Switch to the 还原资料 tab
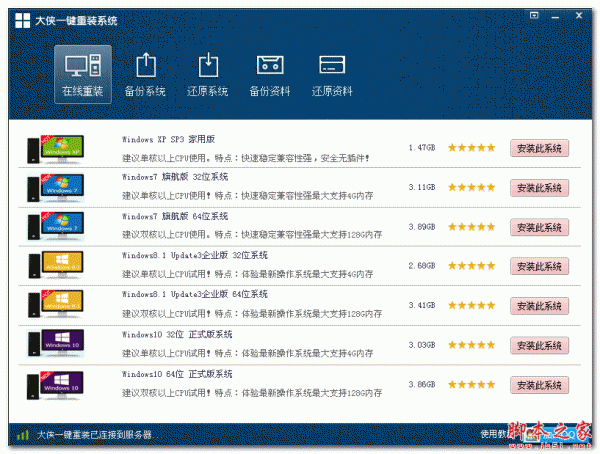Screen dimensions: 600x454 [x=332, y=75]
